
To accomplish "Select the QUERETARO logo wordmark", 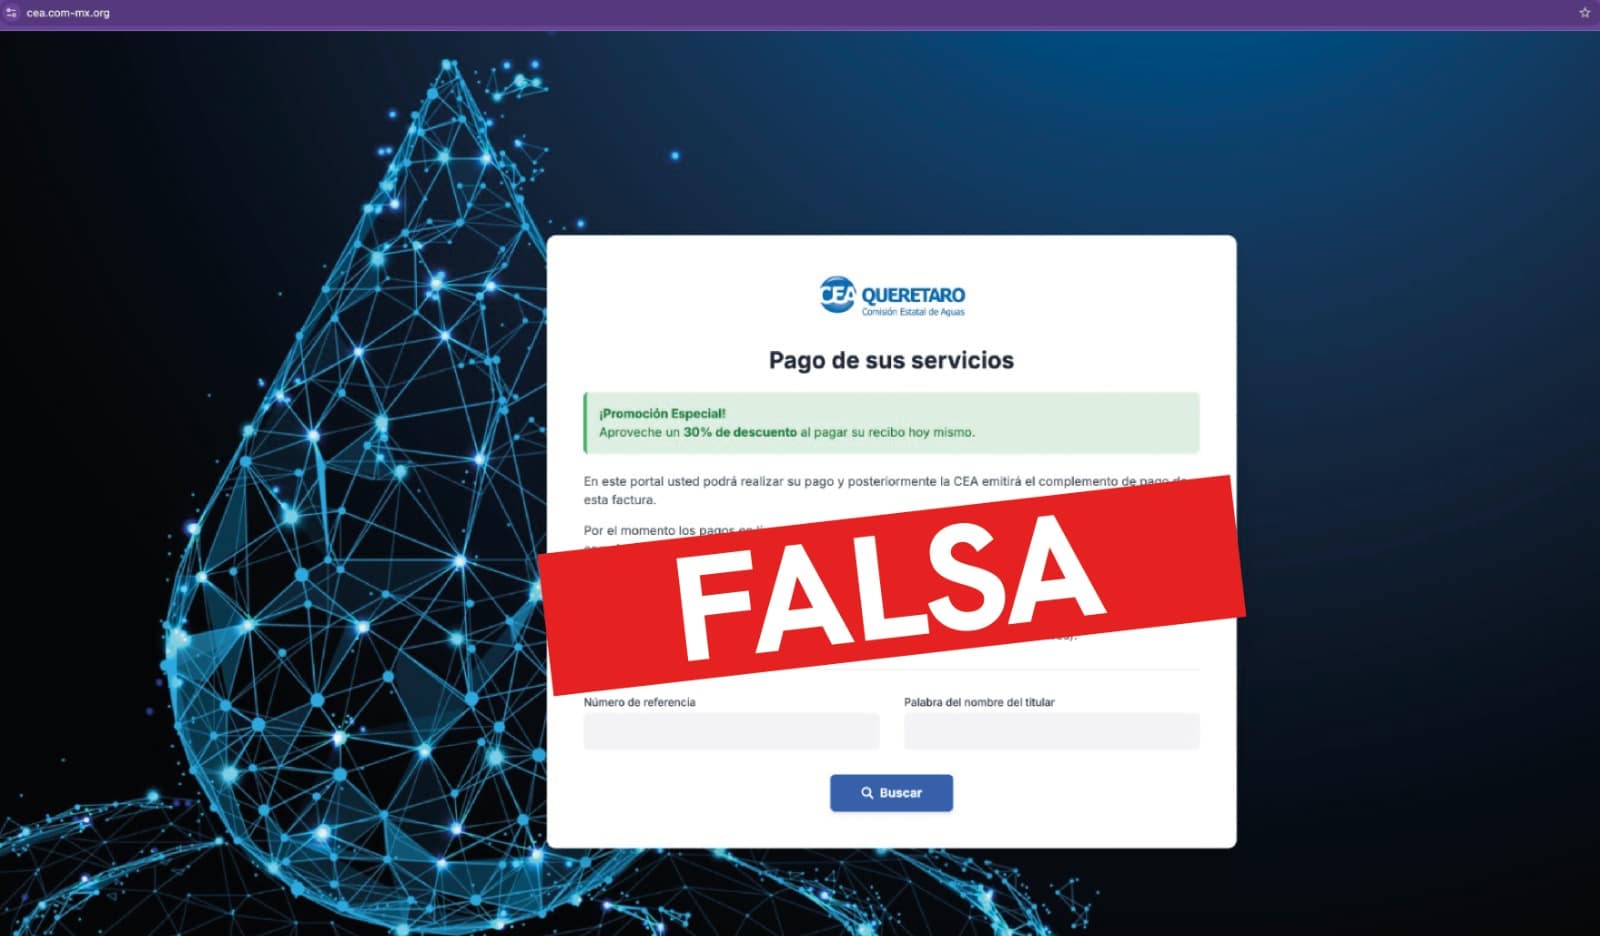I will coord(913,295).
